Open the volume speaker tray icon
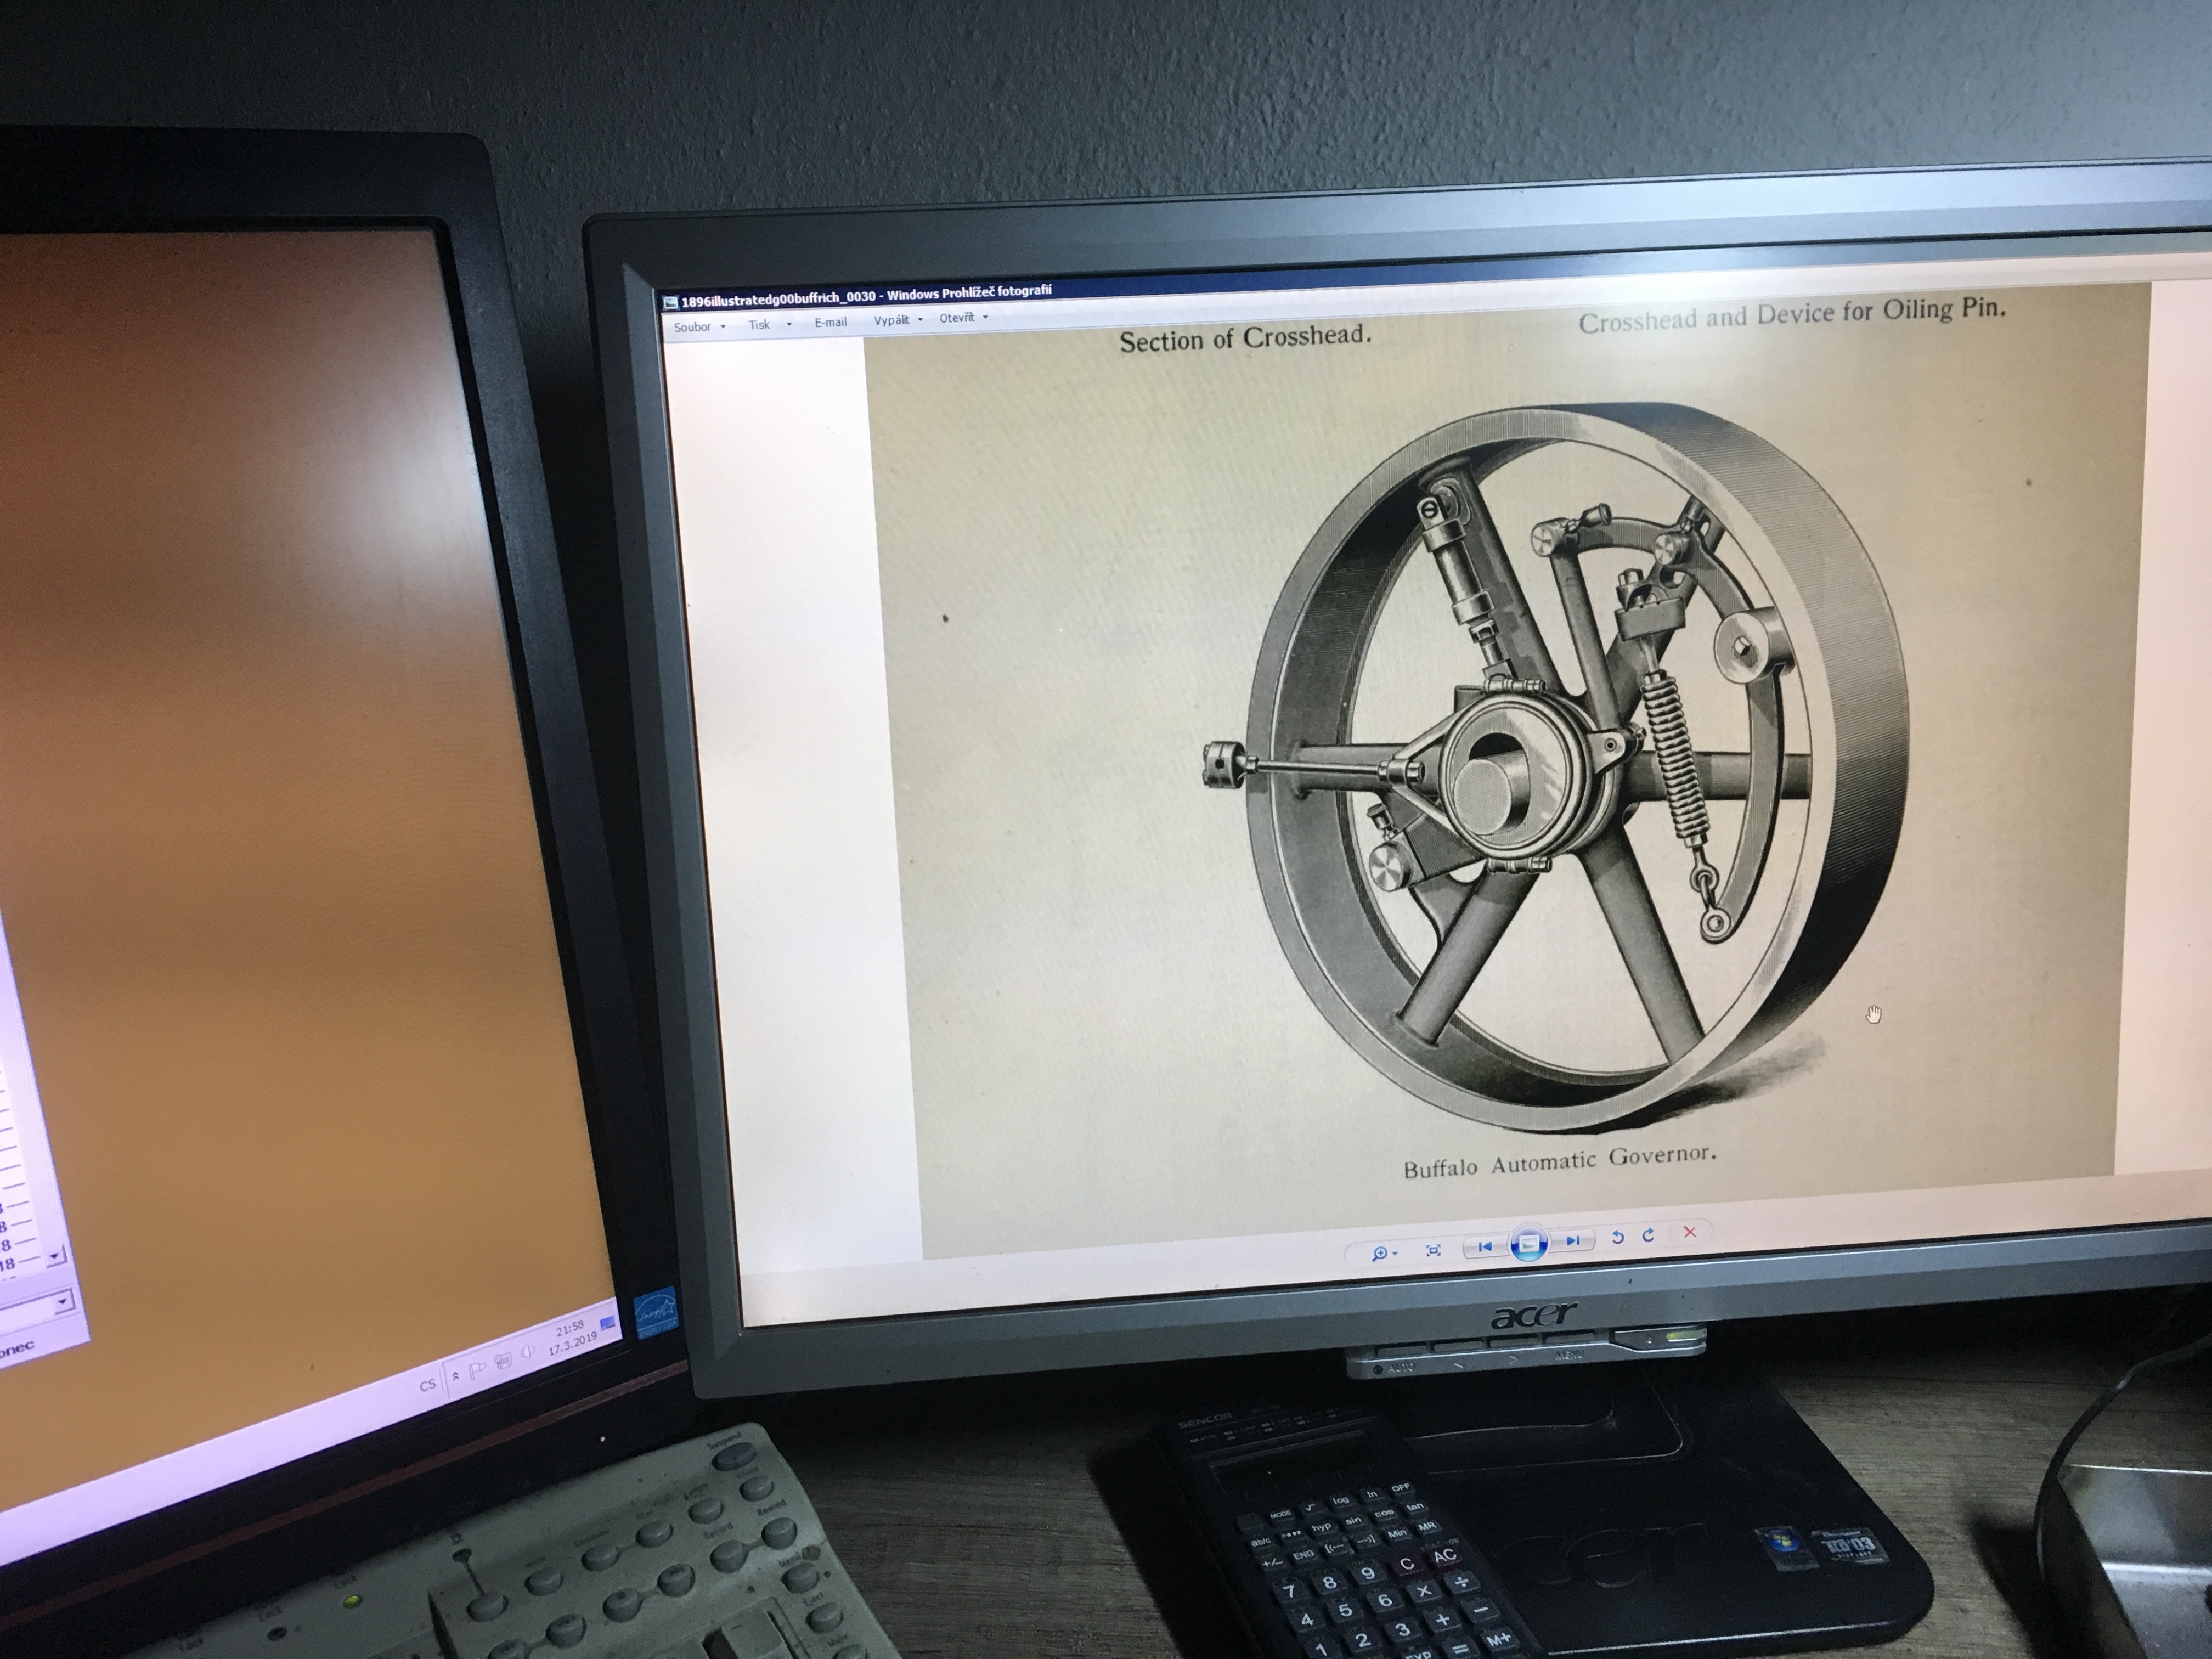 coord(528,1353)
